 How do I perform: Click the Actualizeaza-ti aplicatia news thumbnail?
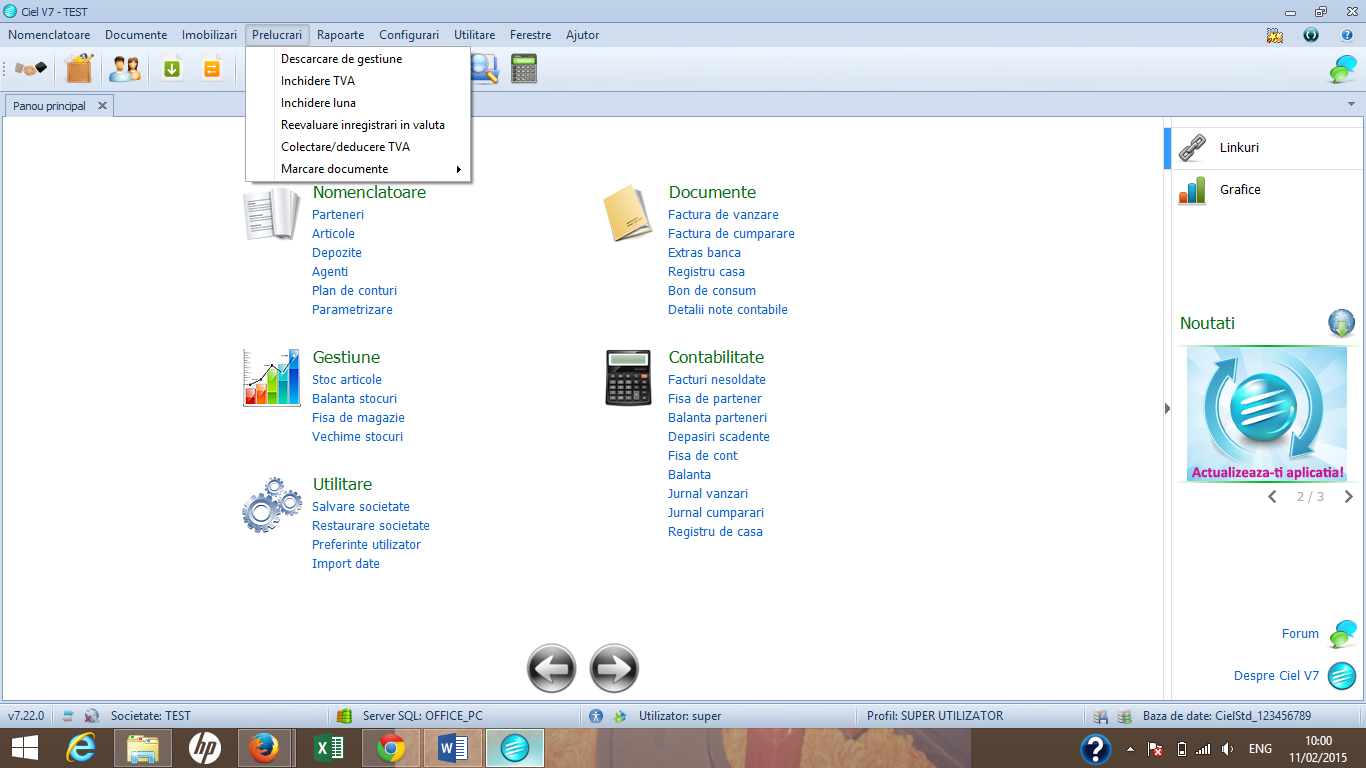(x=1267, y=414)
